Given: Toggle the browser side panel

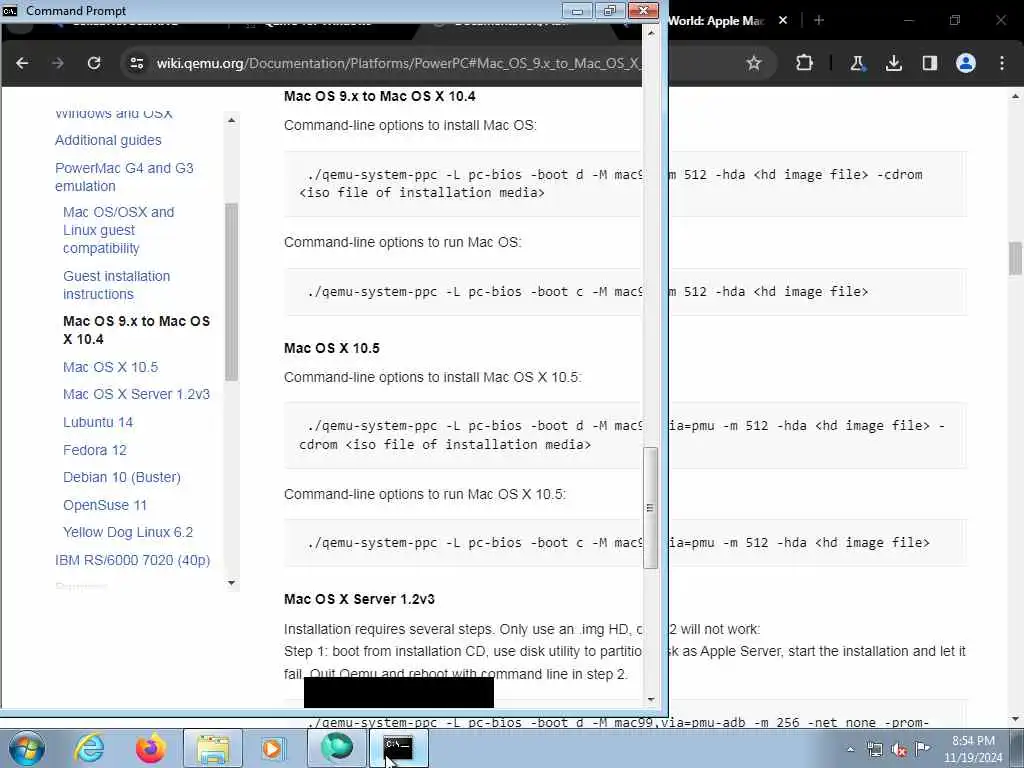Looking at the screenshot, I should pyautogui.click(x=929, y=63).
